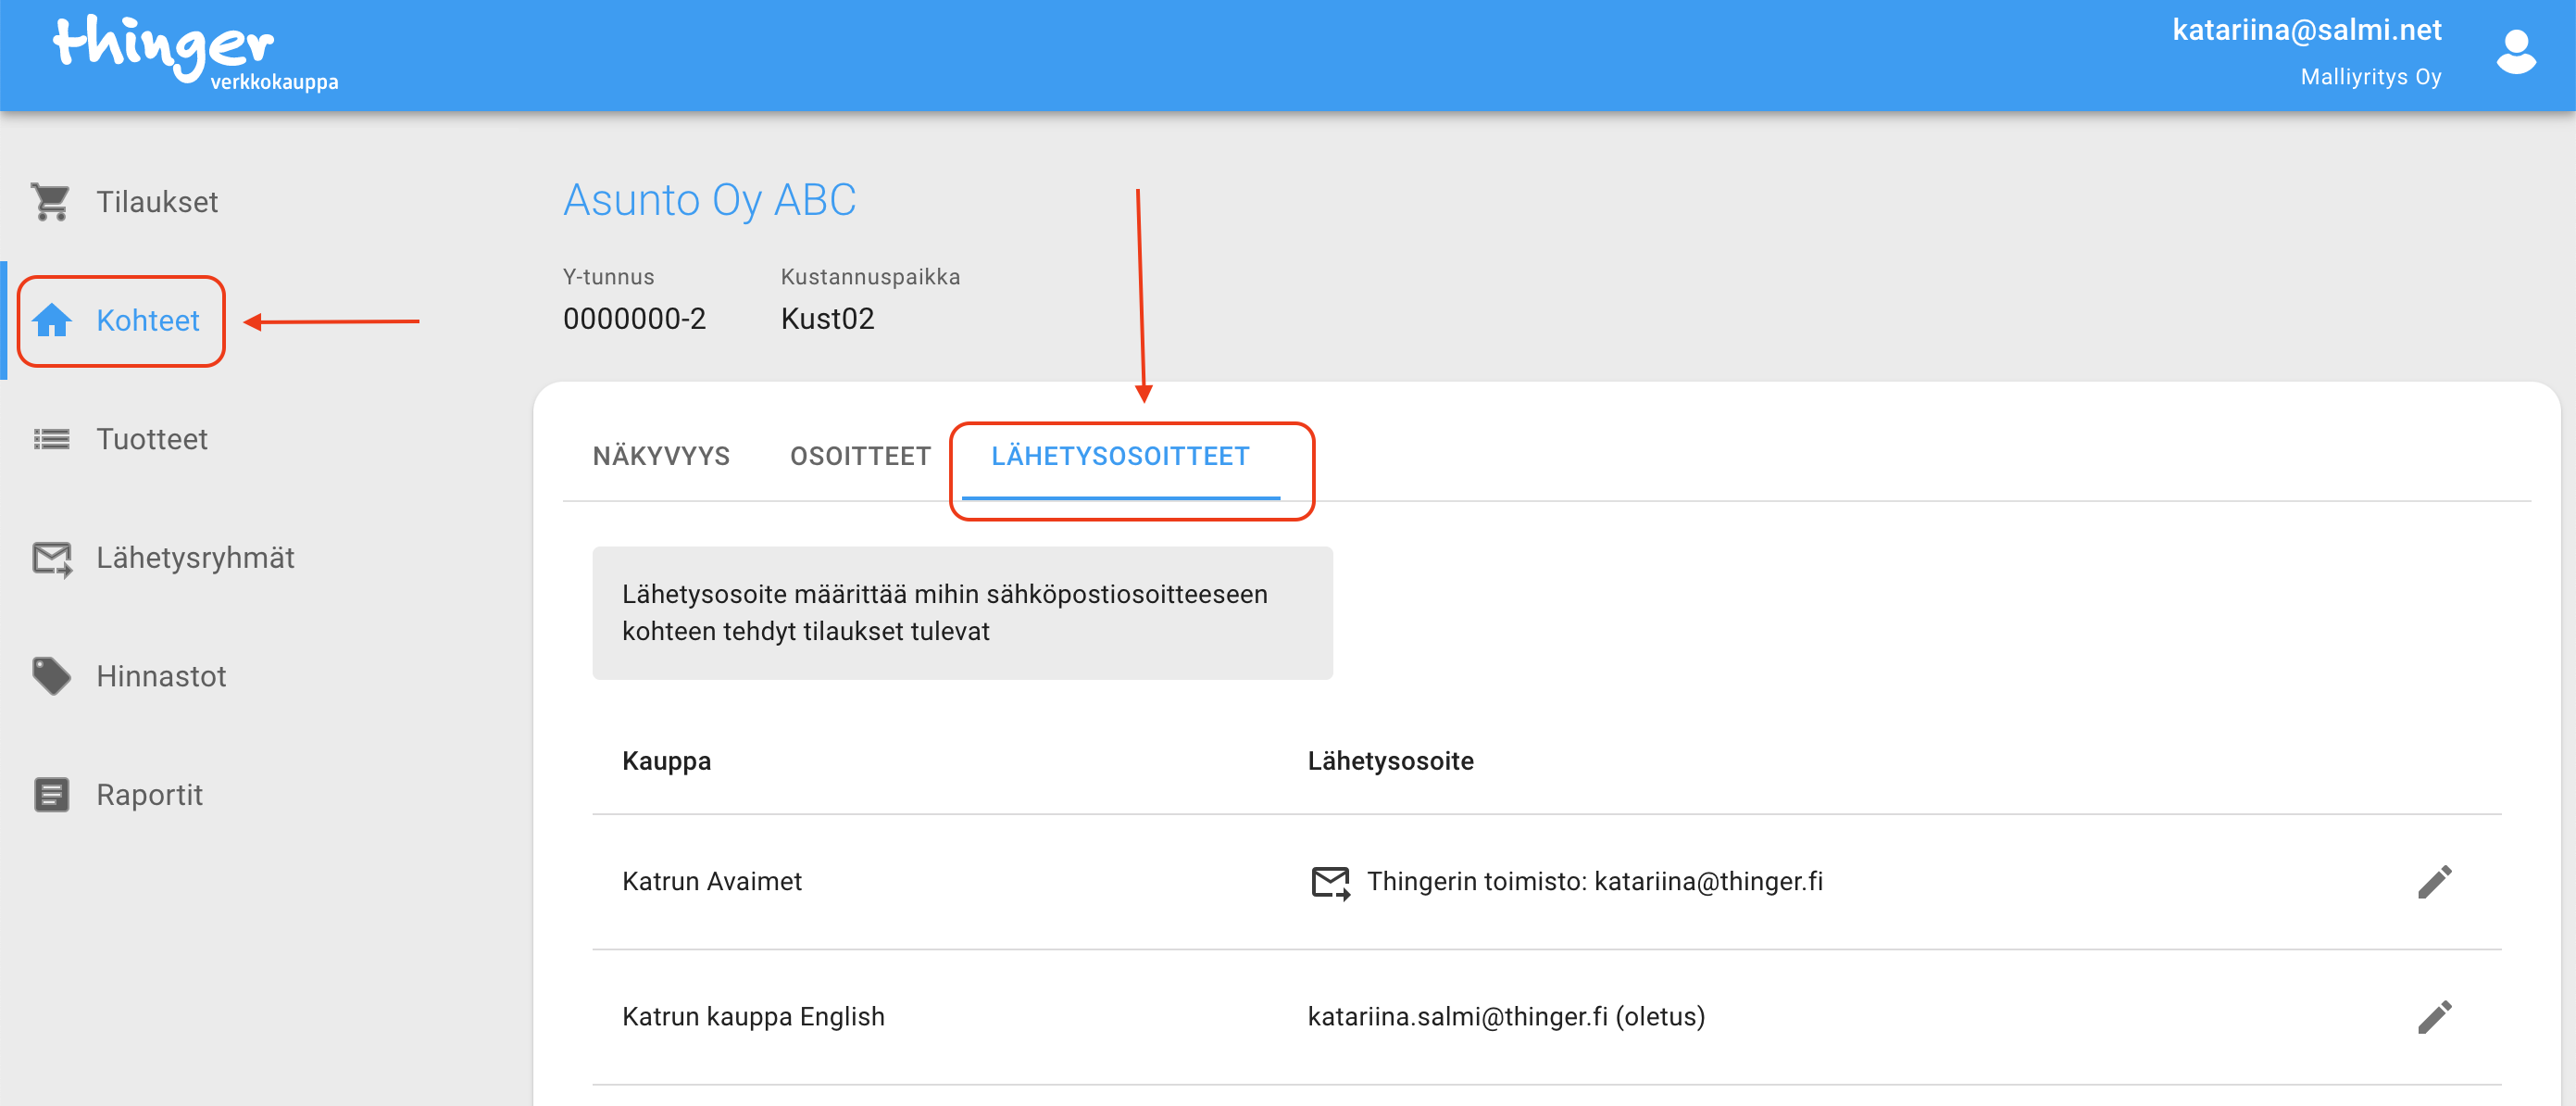Open the user account avatar icon

[2515, 52]
